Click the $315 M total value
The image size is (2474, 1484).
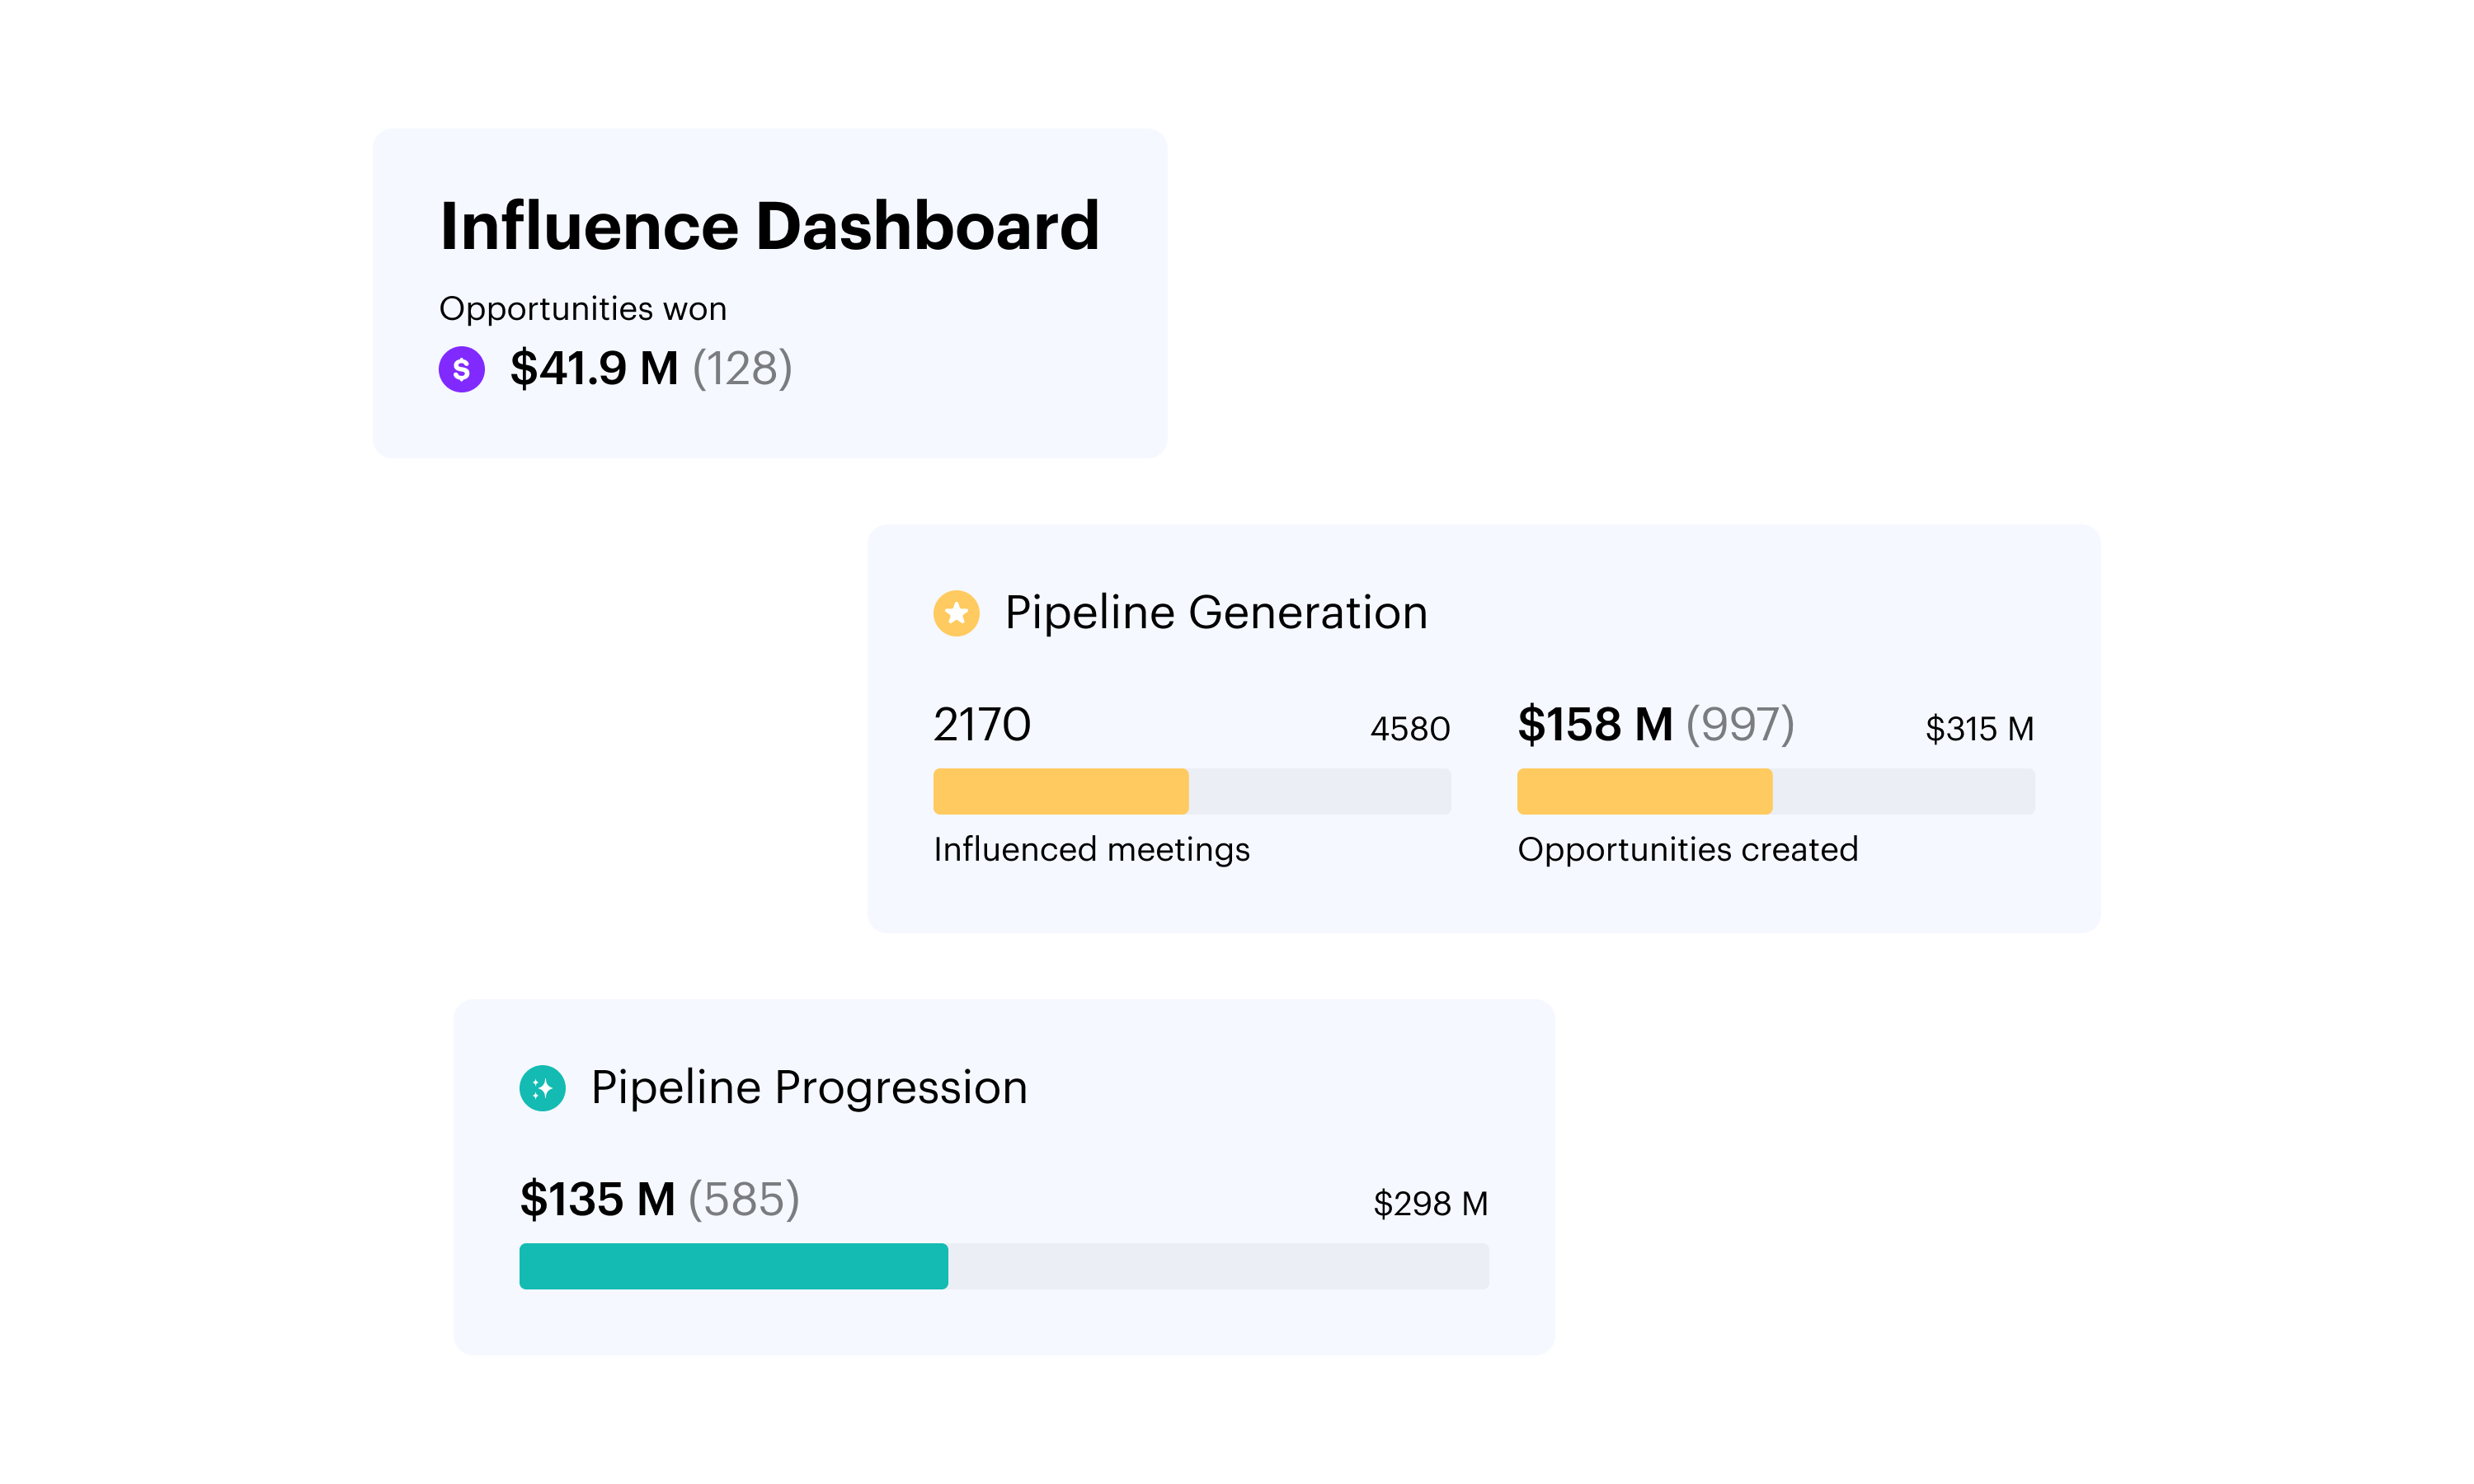click(1978, 728)
